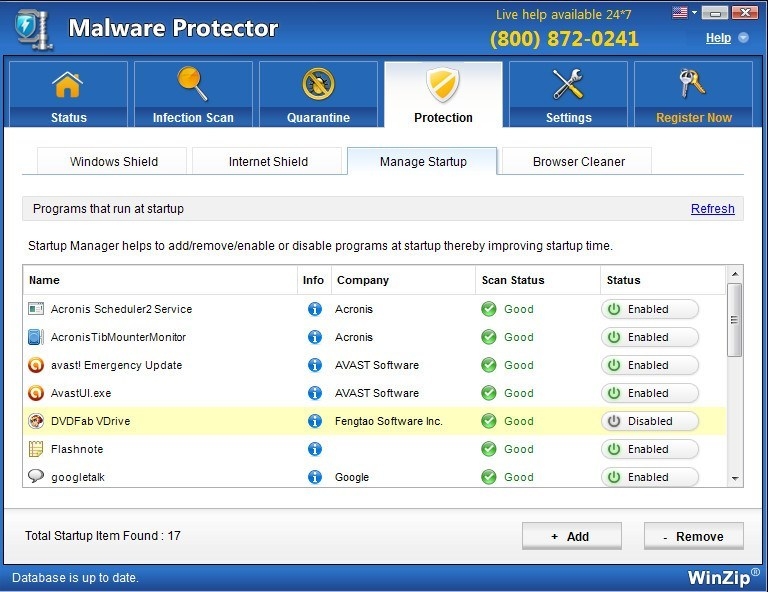Viewport: 768px width, 592px height.
Task: Click the startup list scrollbar thumb
Action: click(x=735, y=320)
